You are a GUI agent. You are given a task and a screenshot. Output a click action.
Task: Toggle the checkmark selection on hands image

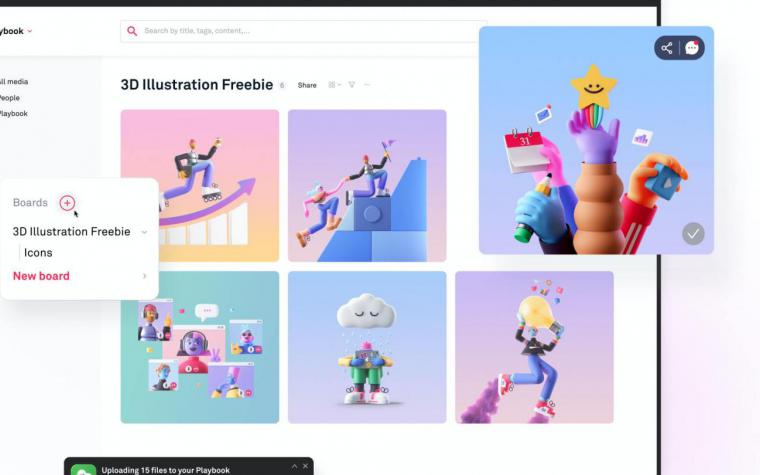[x=693, y=234]
